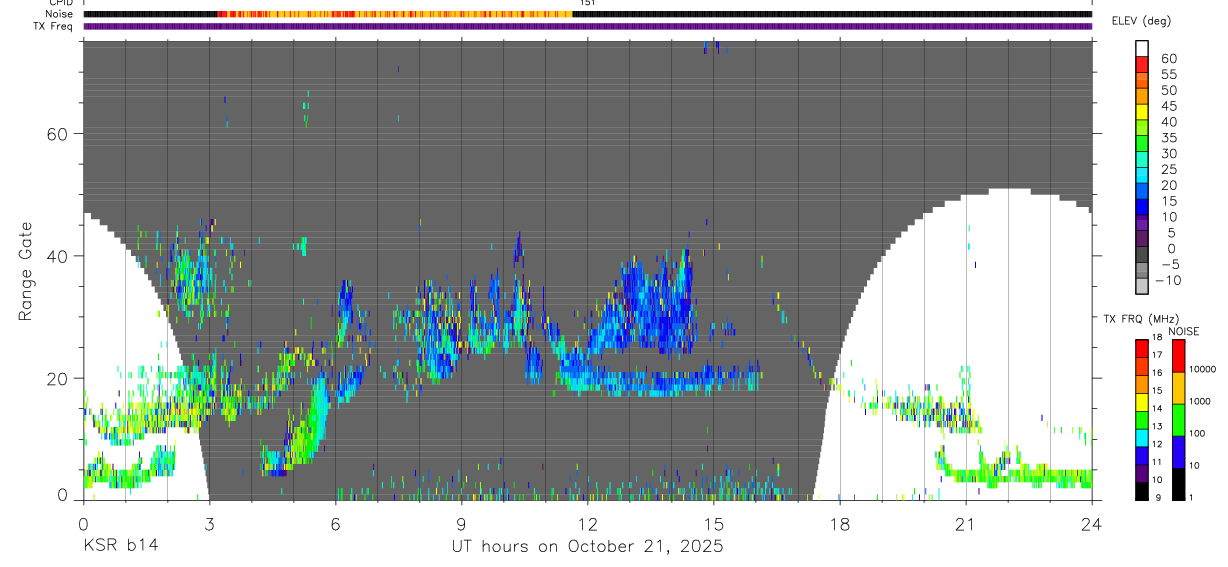The width and height of the screenshot is (1228, 567).
Task: Click the UT hours on October 21, 2025 label
Action: click(586, 546)
